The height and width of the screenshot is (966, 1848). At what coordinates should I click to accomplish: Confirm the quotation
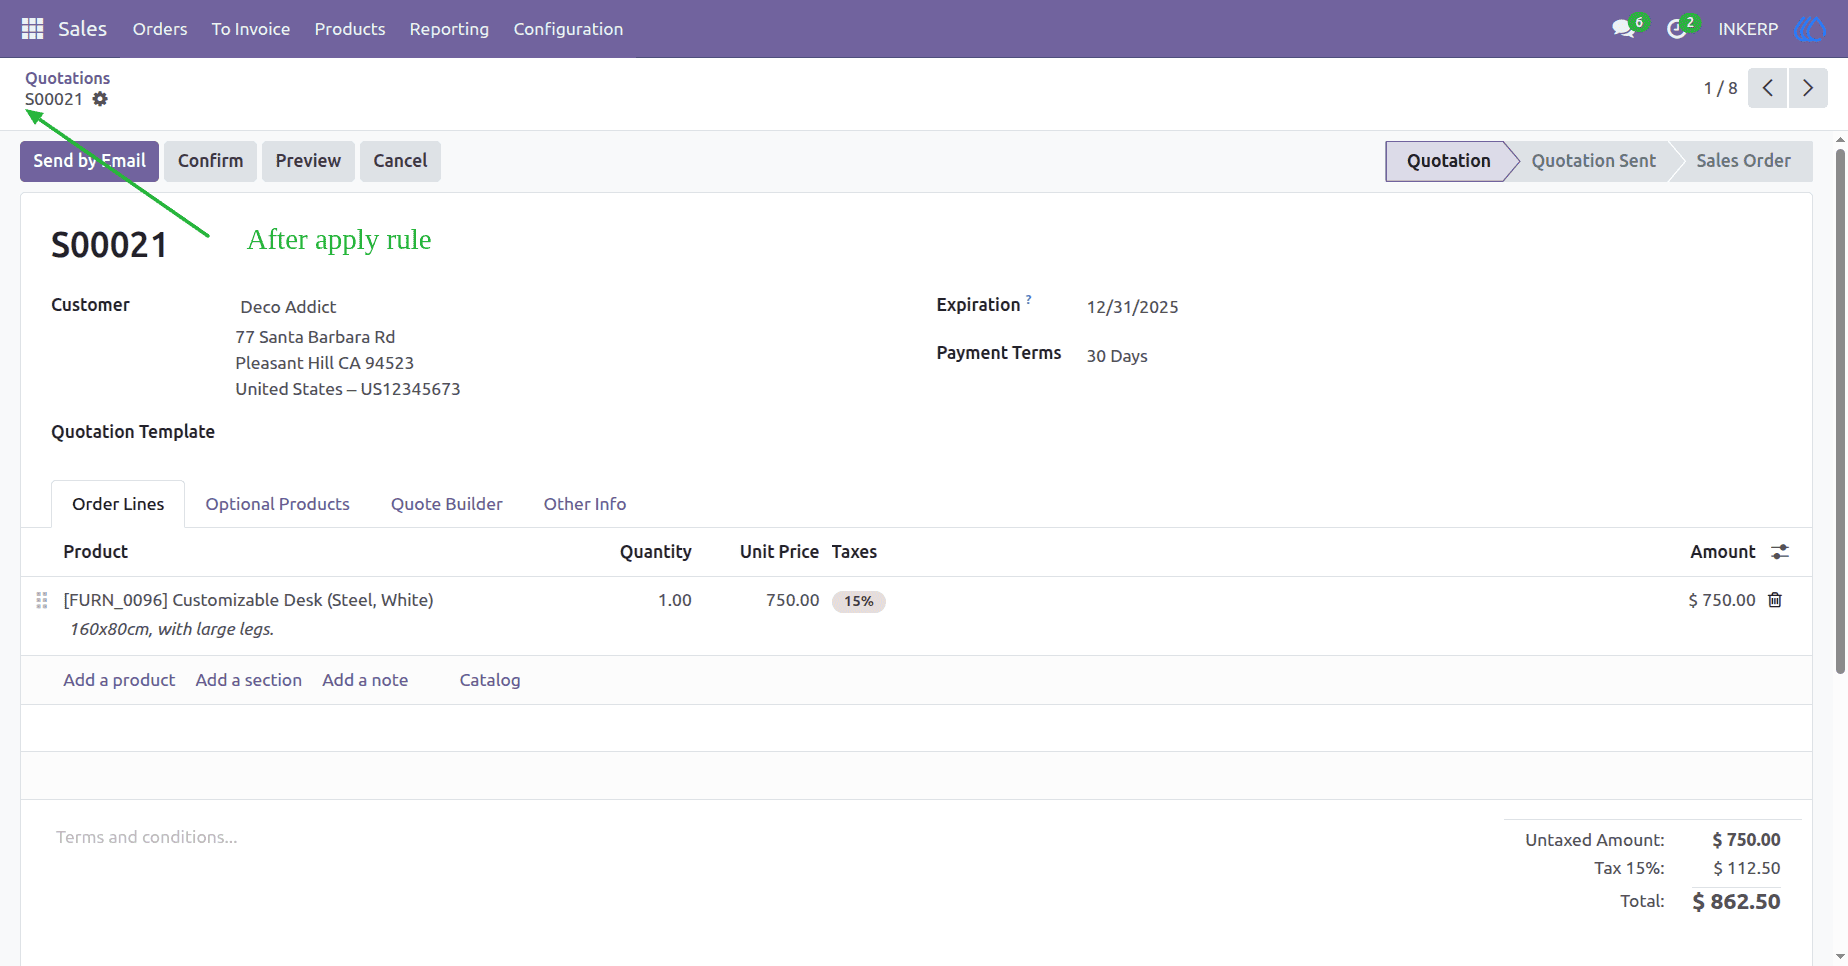pos(211,161)
